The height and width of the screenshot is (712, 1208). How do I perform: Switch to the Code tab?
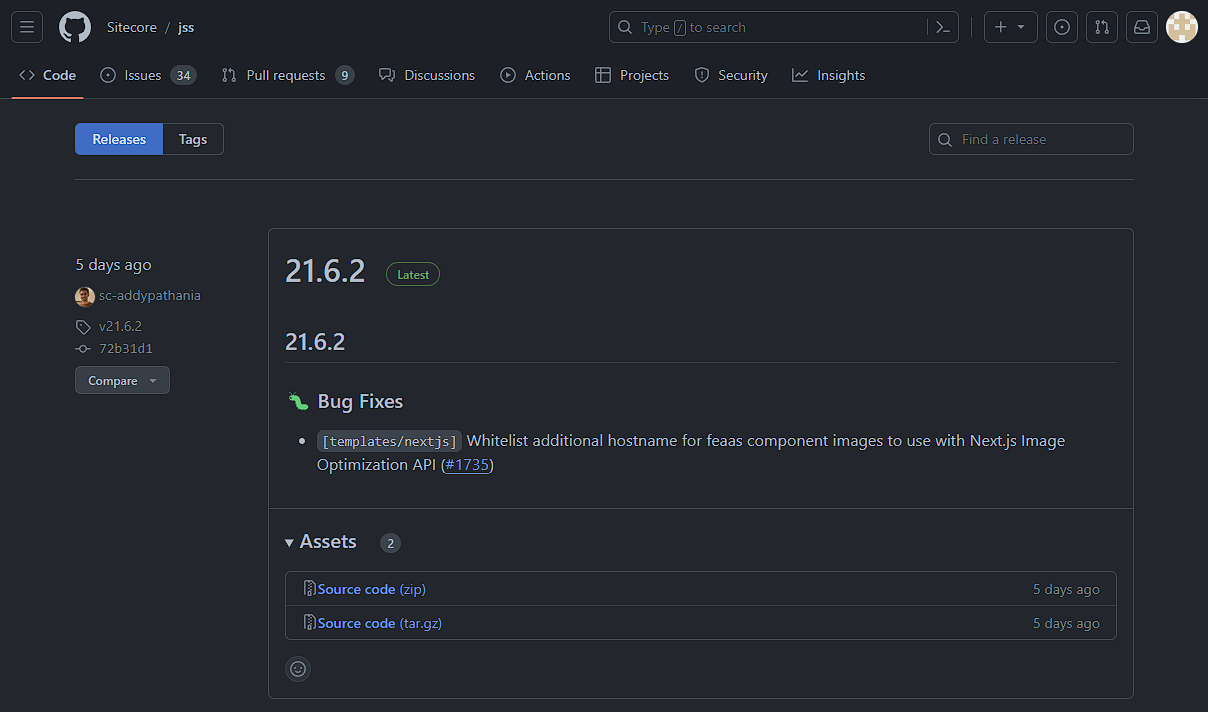(x=47, y=75)
